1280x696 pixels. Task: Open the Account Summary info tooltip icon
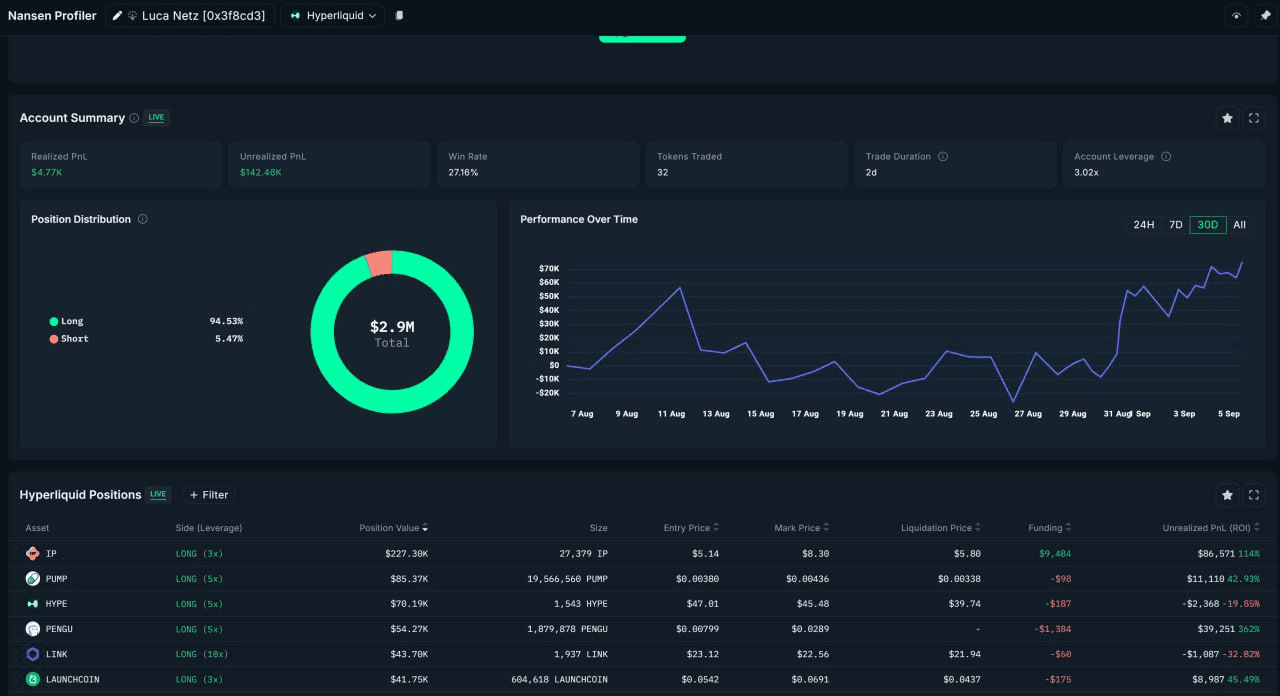click(x=134, y=118)
